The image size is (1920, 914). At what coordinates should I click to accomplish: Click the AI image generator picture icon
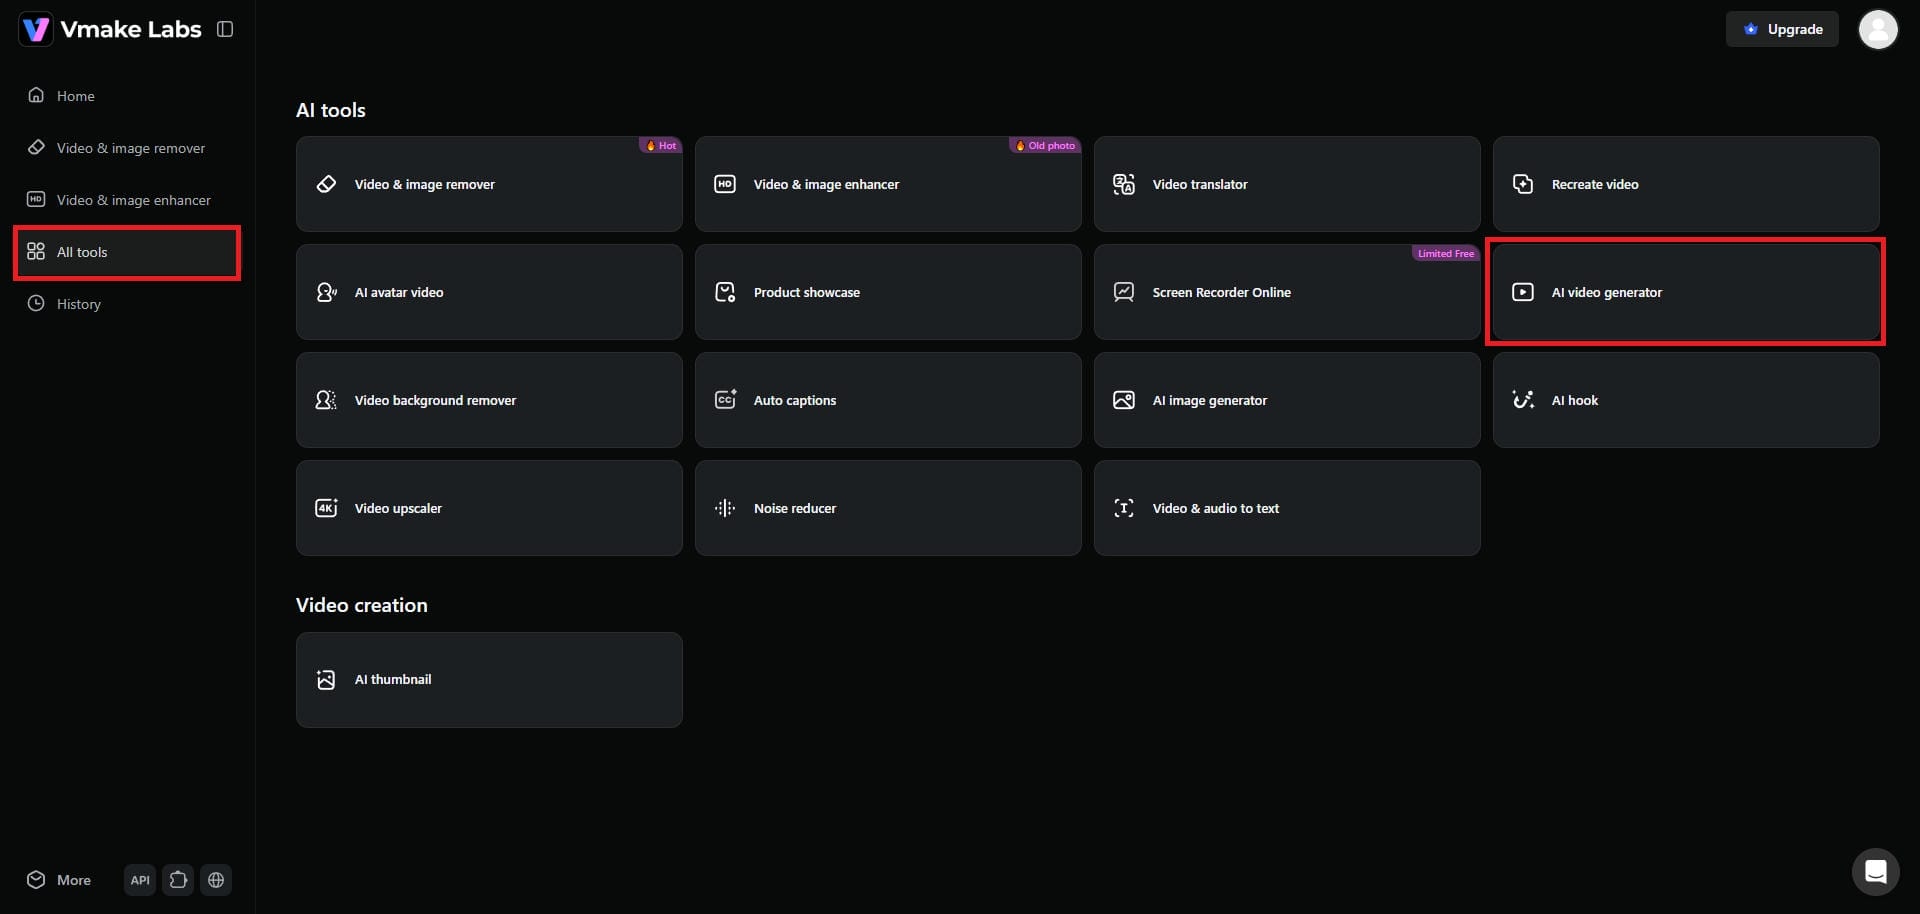[x=1124, y=400]
